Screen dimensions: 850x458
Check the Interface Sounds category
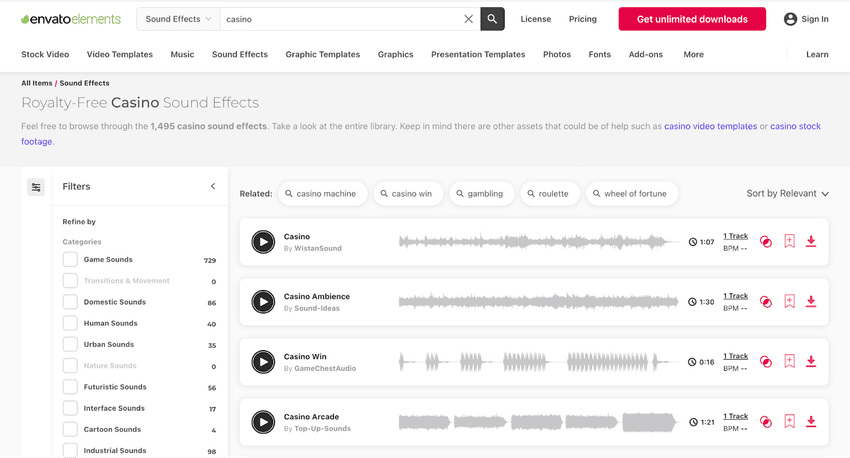(x=70, y=408)
